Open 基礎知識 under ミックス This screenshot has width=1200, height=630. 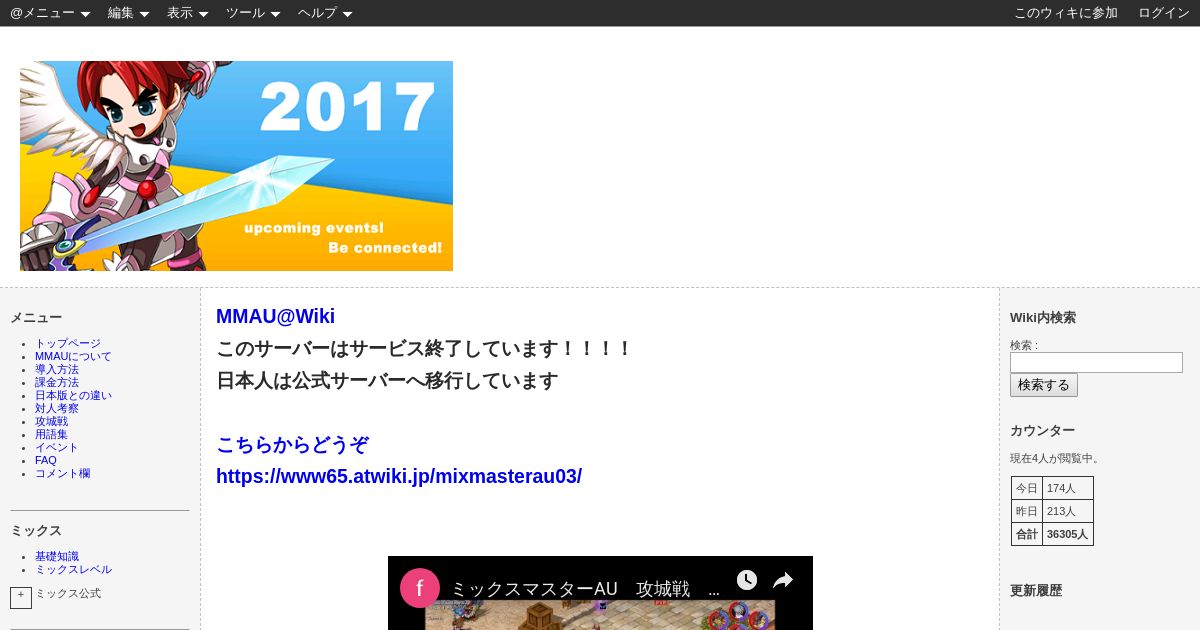coord(57,556)
